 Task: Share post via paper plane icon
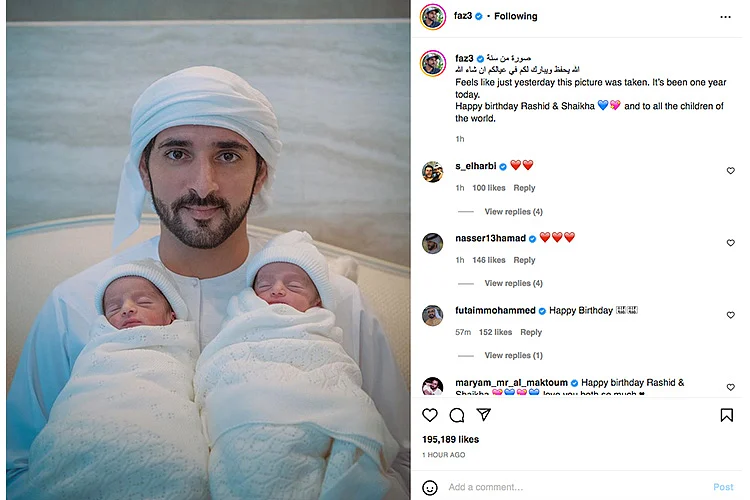(x=484, y=414)
